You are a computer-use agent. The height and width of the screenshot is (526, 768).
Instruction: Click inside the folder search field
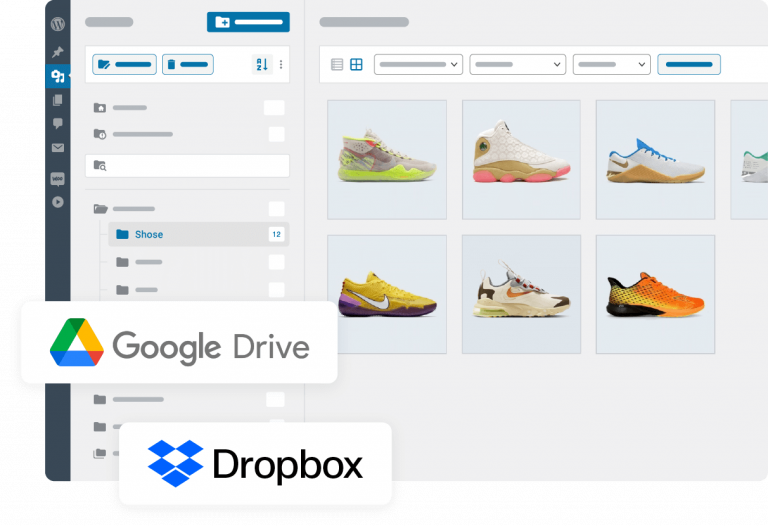[187, 166]
